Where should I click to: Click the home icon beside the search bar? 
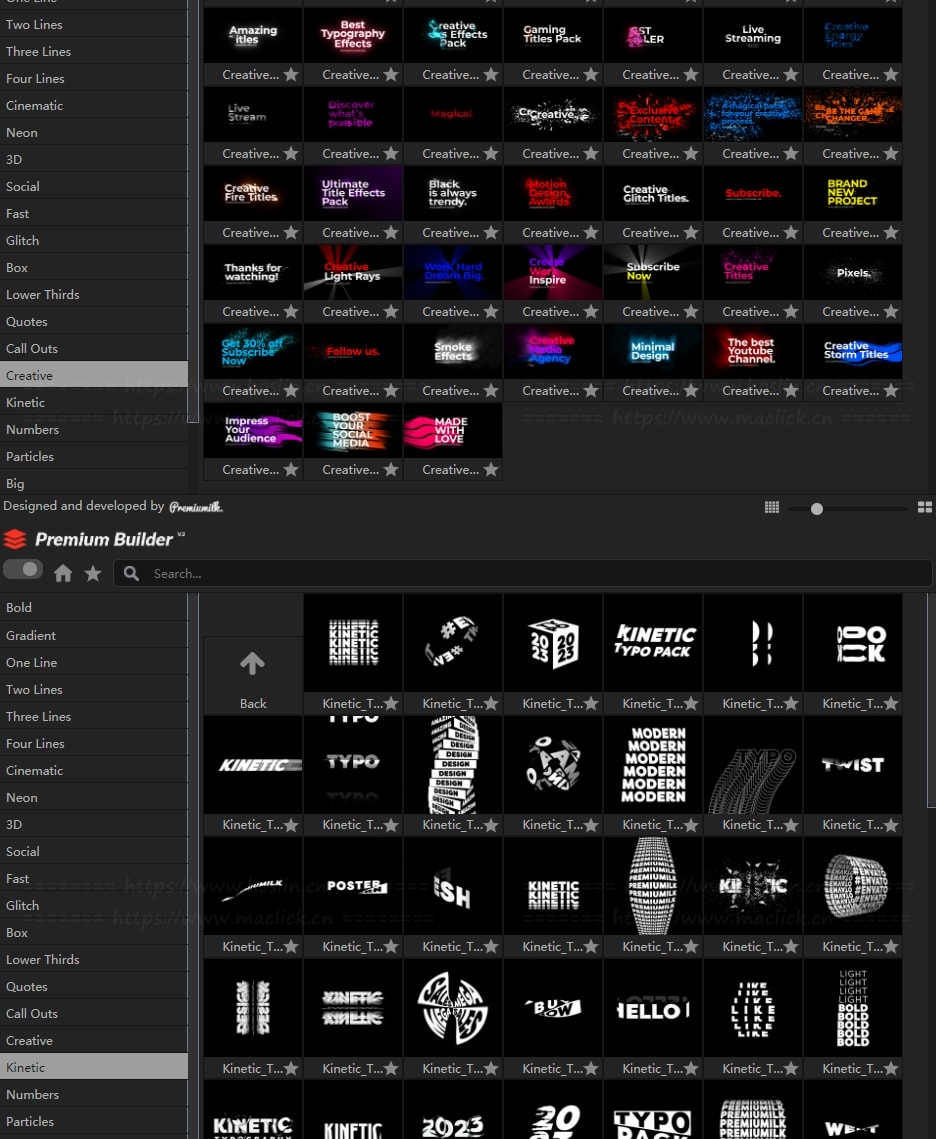pyautogui.click(x=63, y=573)
